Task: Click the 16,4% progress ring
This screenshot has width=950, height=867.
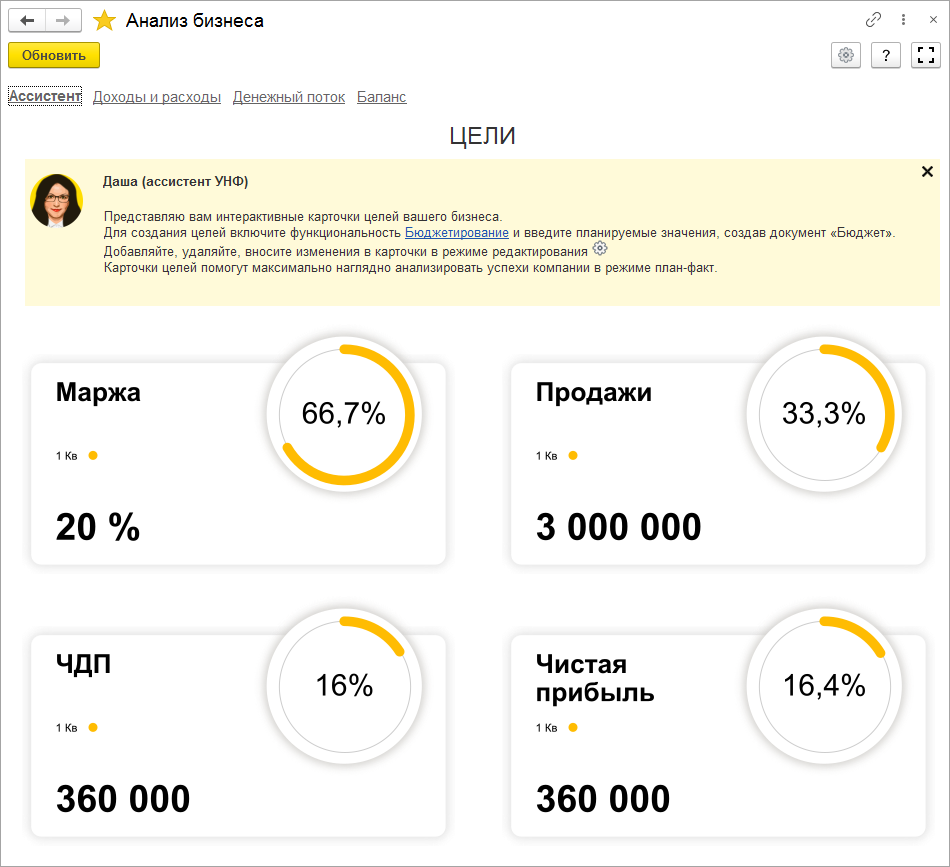Action: [824, 686]
